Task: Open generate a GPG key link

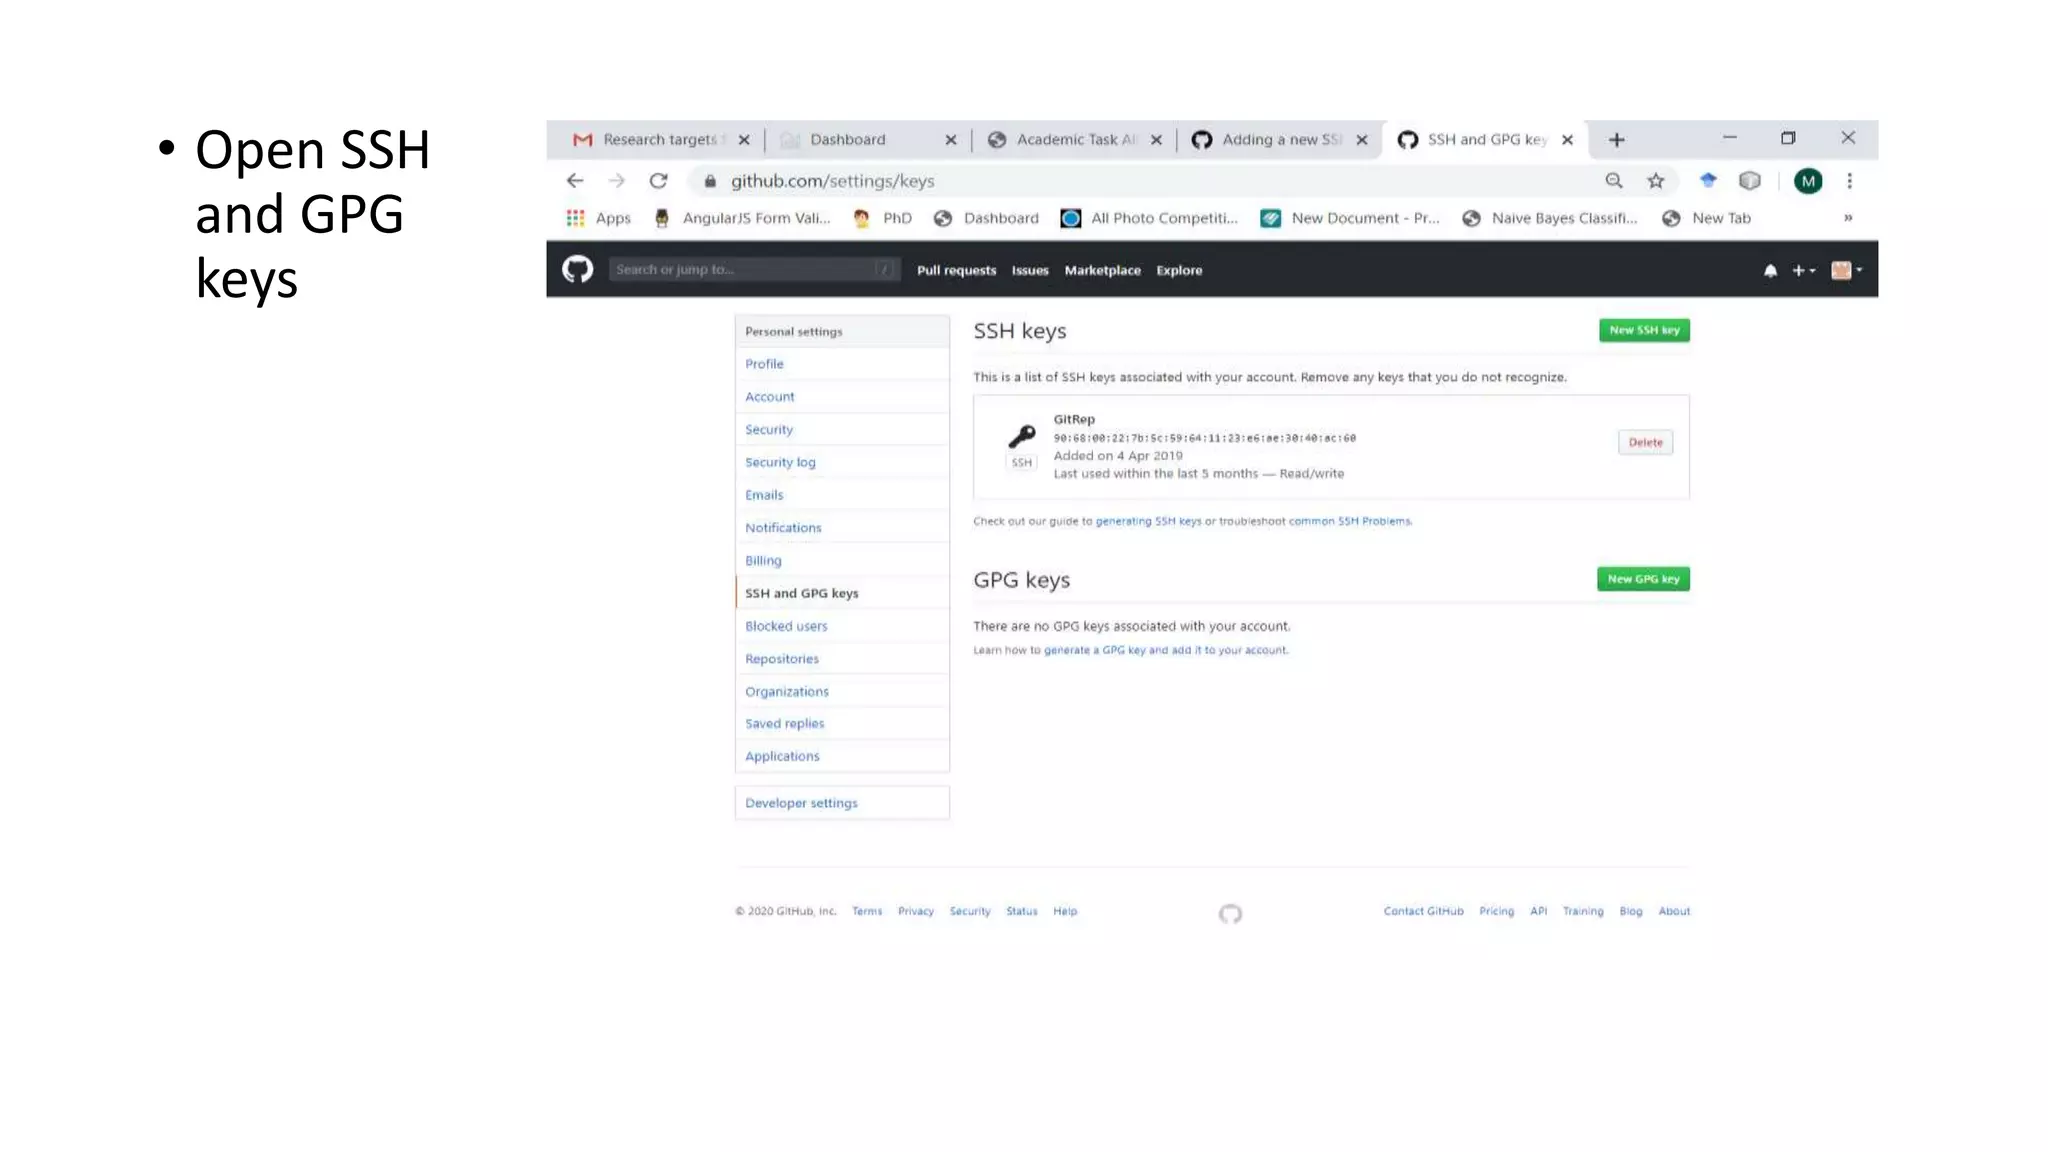Action: [1165, 650]
